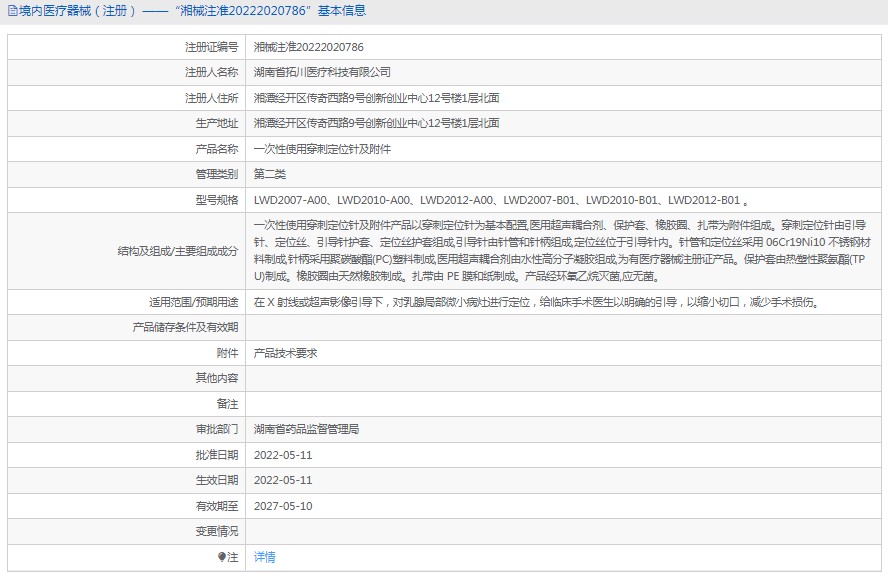
Task: Click the 管理类别 label
Action: tap(217, 174)
